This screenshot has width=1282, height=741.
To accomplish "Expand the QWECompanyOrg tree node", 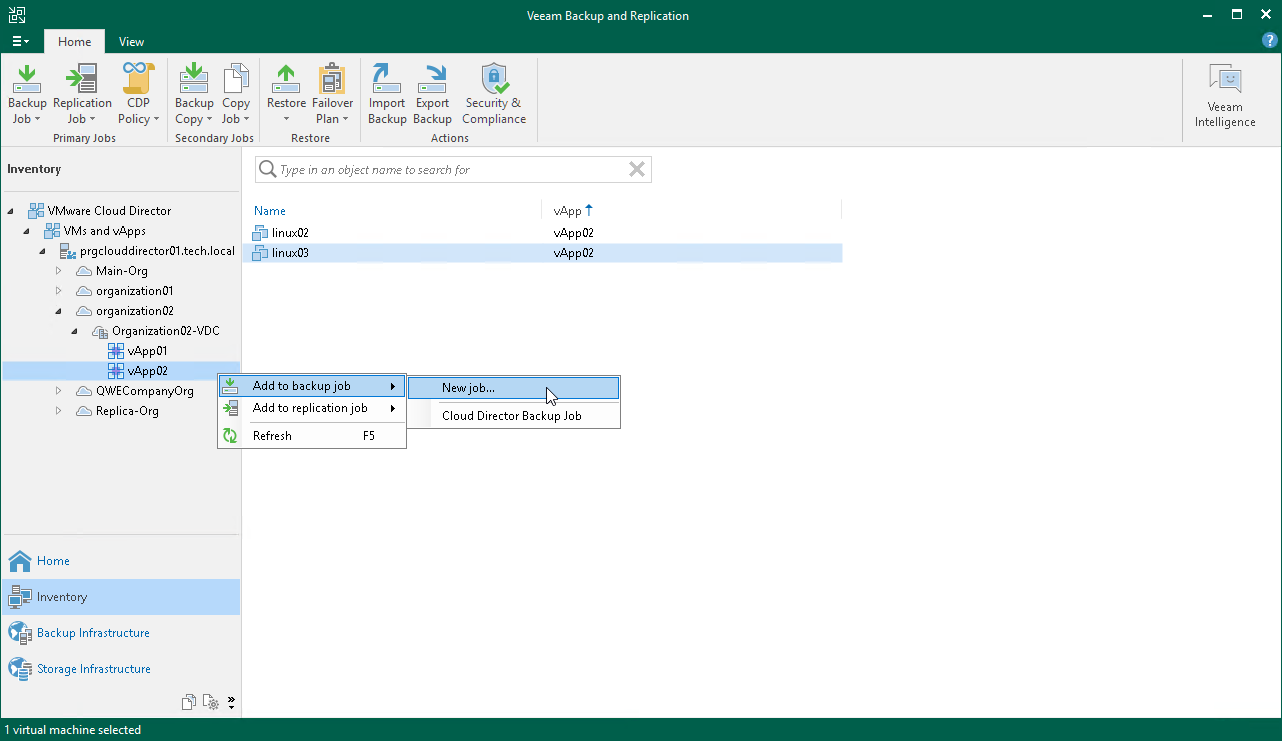I will 58,391.
